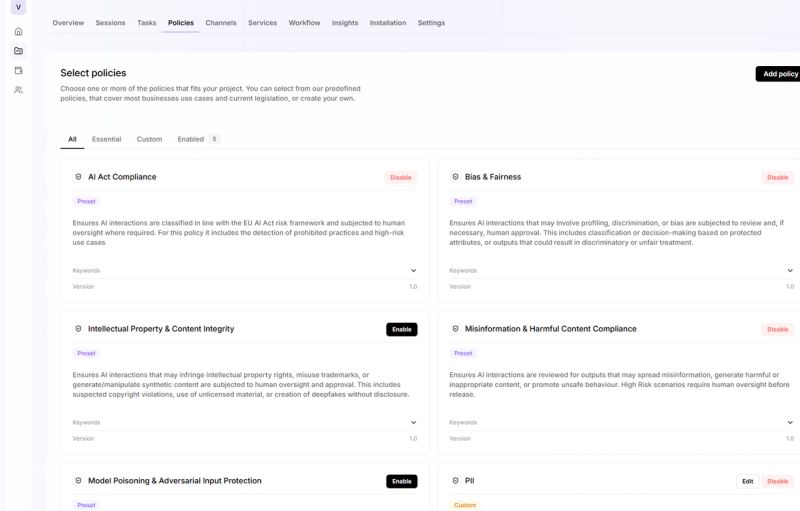
Task: Click the Preset tag on AI Act Compliance
Action: 86,201
